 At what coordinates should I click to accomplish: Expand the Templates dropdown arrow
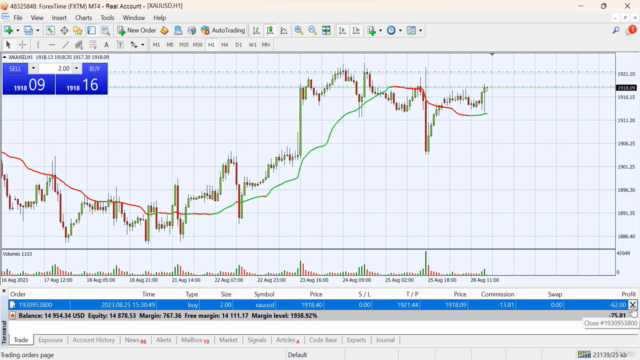tap(420, 30)
